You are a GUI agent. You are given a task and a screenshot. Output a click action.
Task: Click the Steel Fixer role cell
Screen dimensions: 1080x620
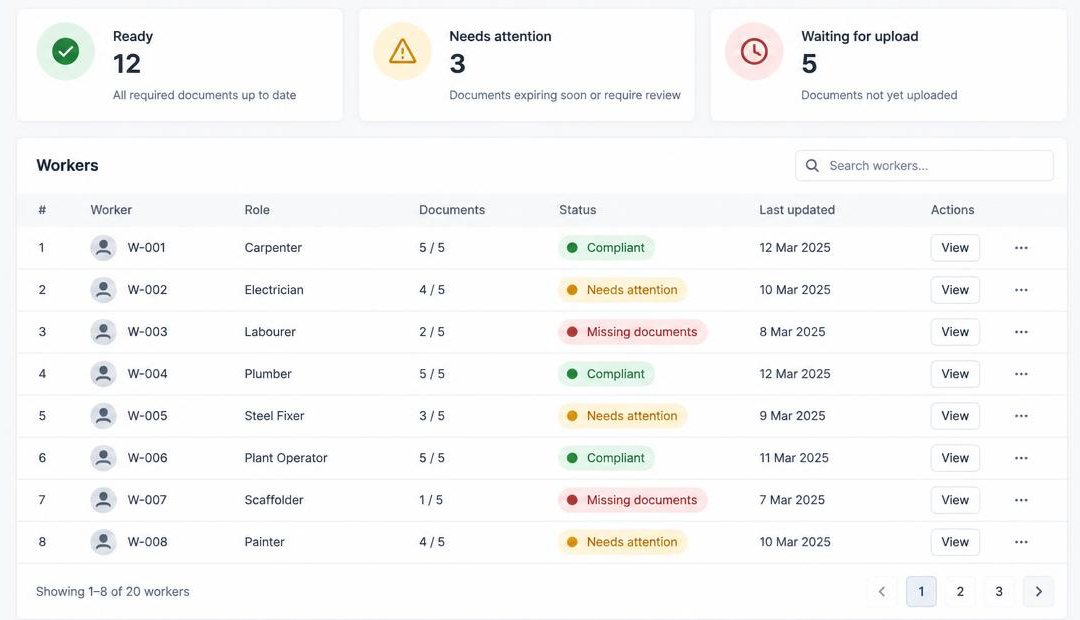point(274,416)
